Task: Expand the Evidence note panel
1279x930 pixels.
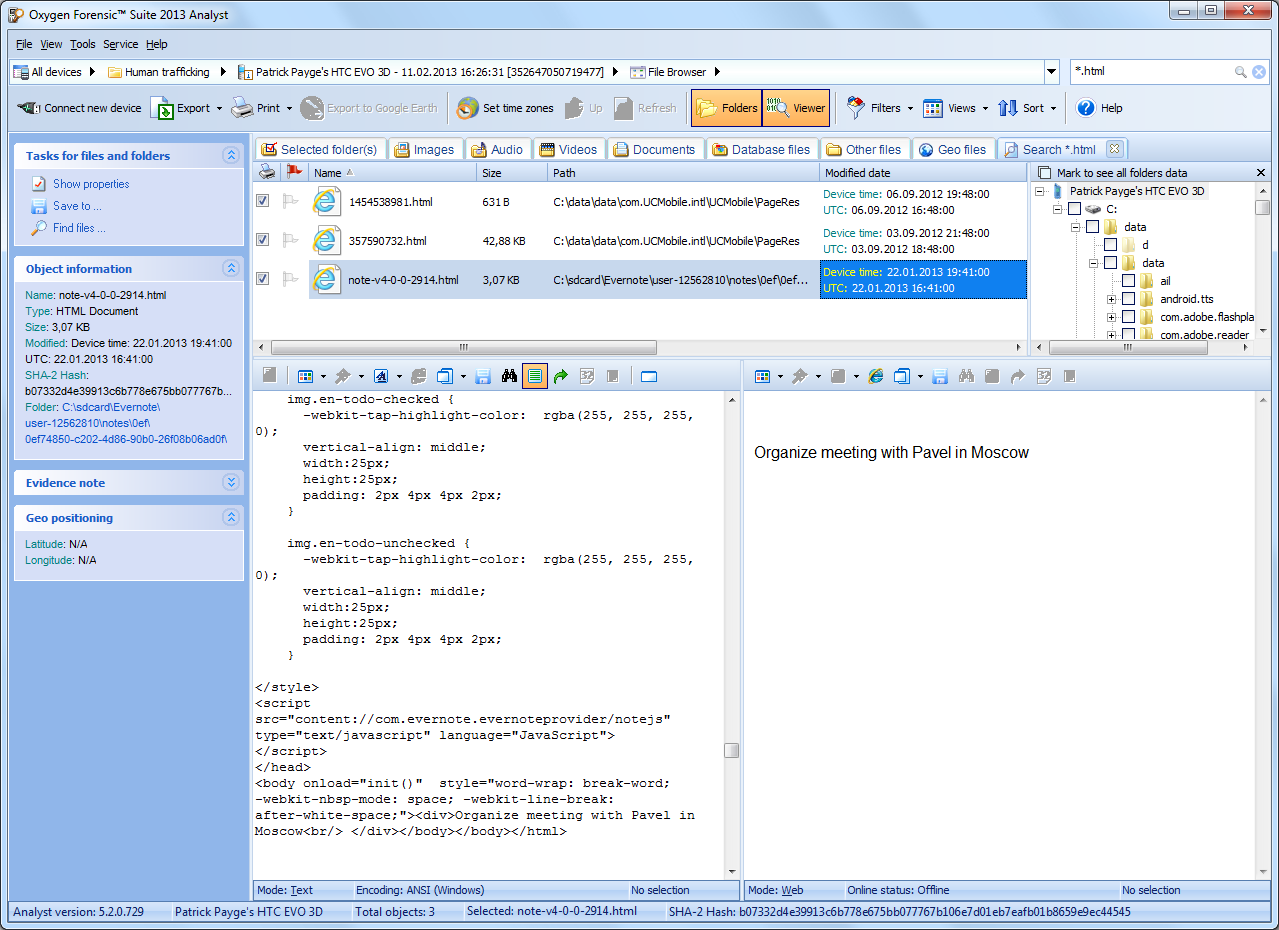Action: pyautogui.click(x=231, y=483)
